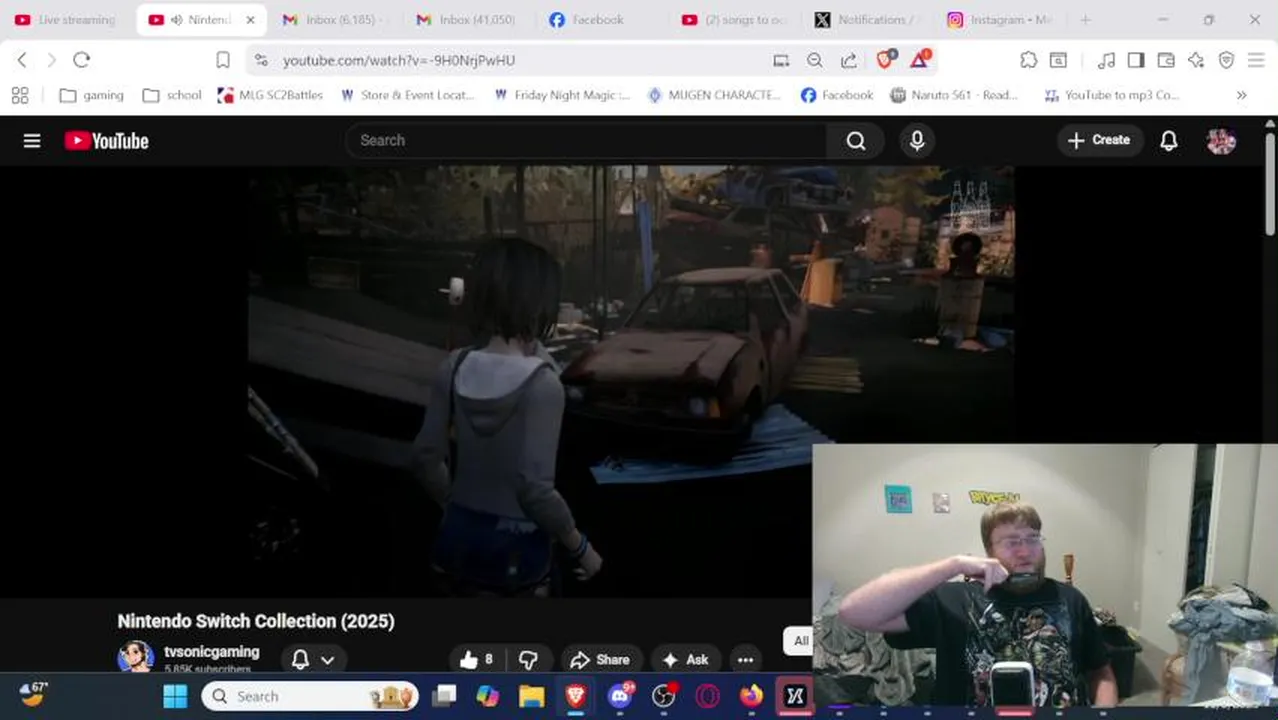Expand the subscription notification bell dropdown

tap(312, 659)
